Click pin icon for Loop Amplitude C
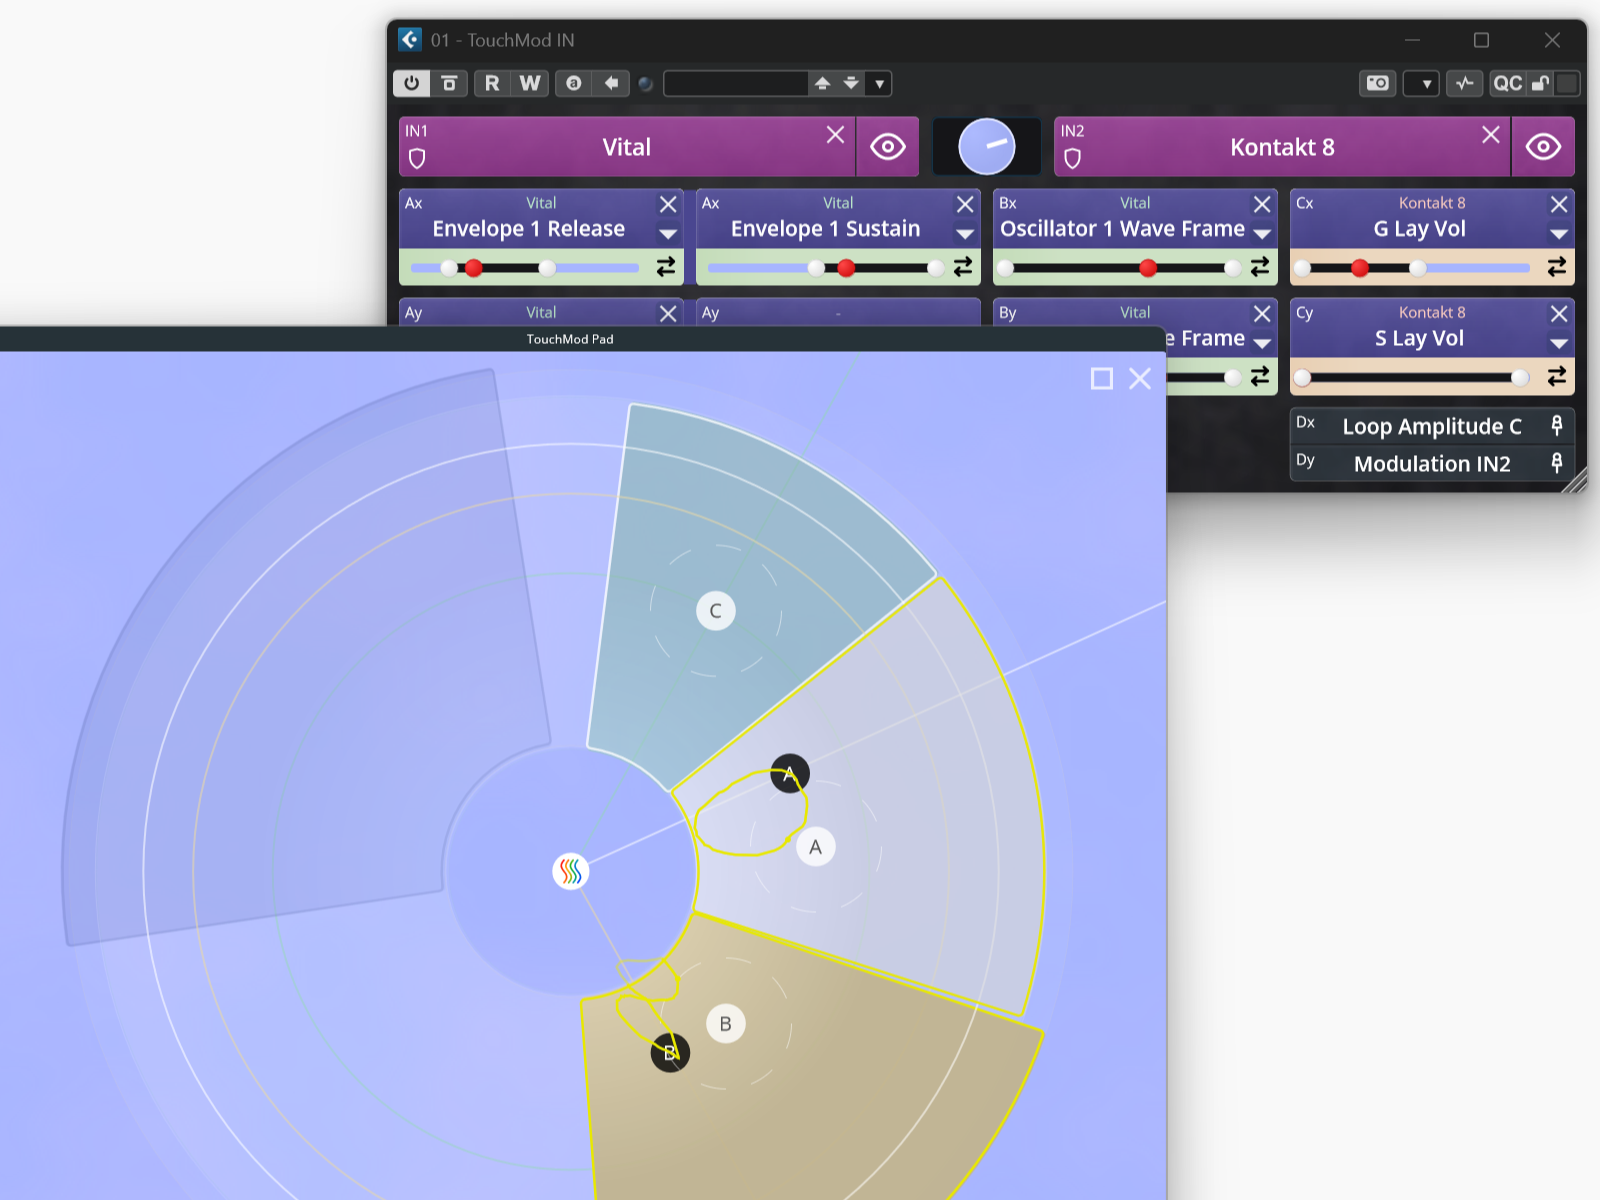 [1557, 426]
